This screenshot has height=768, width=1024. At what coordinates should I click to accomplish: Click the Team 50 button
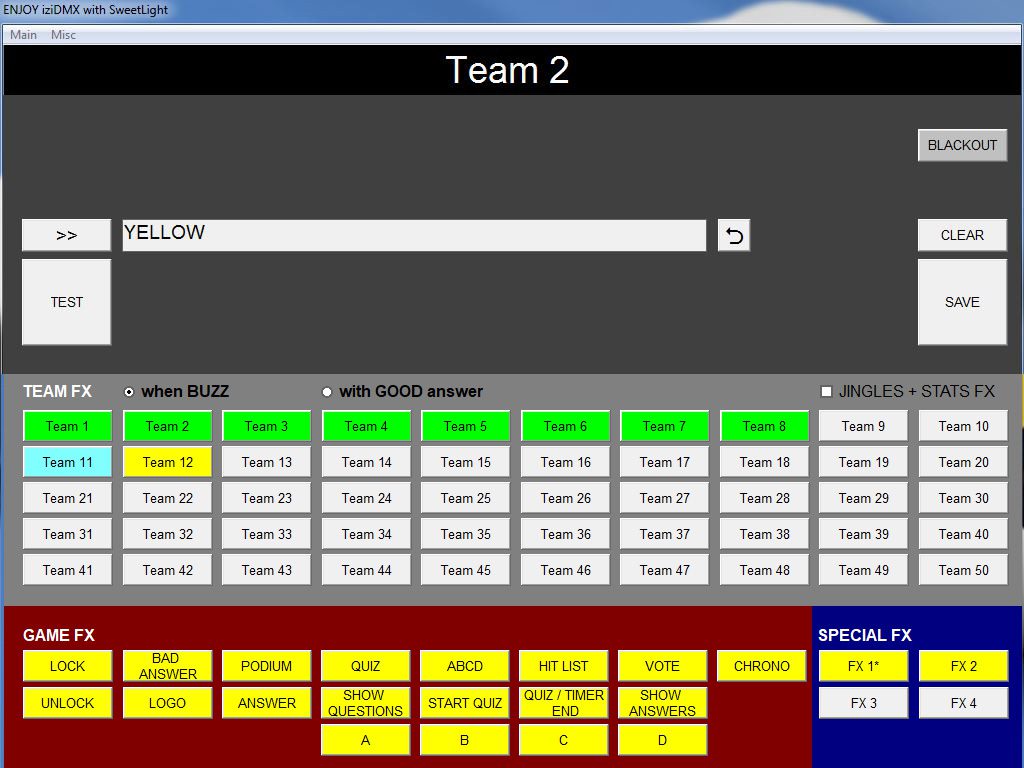coord(963,569)
